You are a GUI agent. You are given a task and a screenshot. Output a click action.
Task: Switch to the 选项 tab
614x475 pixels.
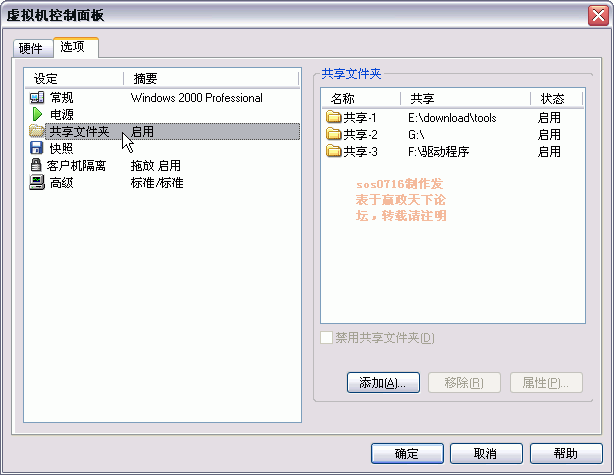coord(72,47)
